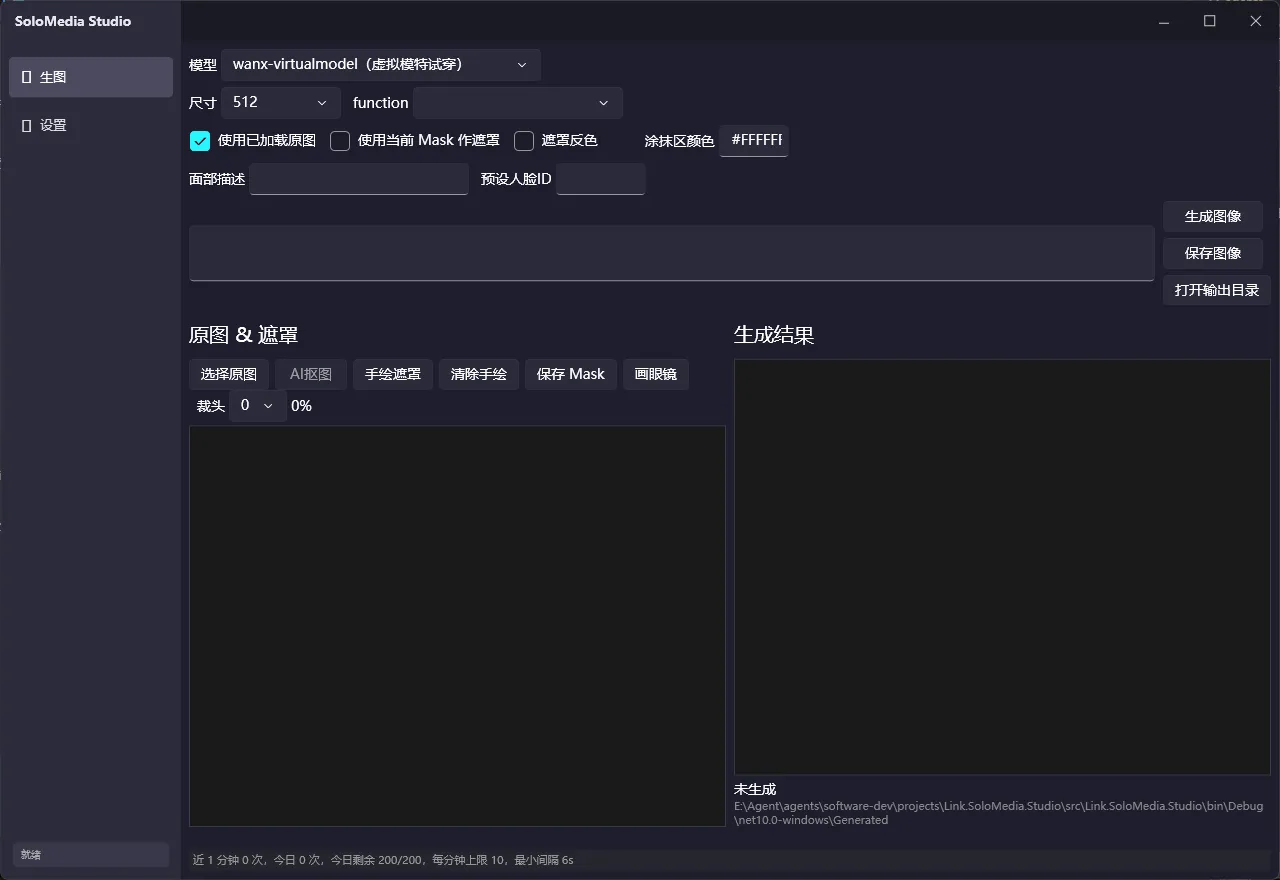Click the 就绪 status label
This screenshot has height=880, width=1280.
31,855
